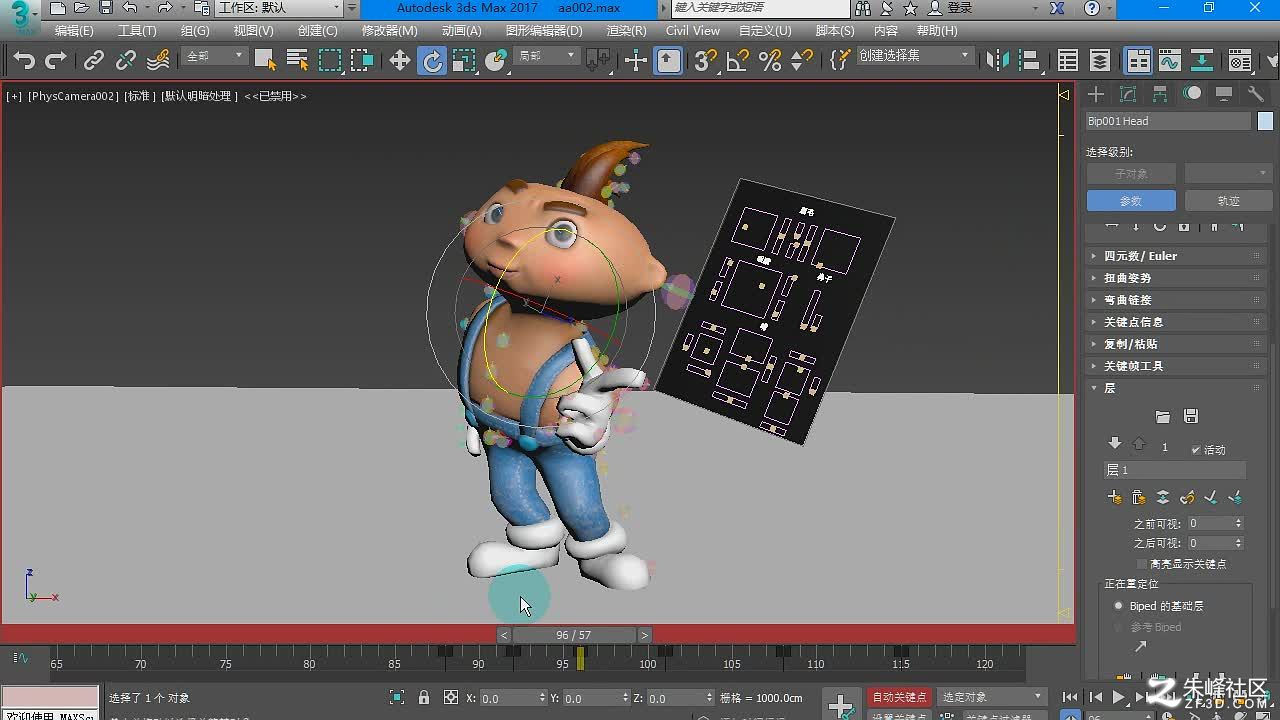This screenshot has height=720, width=1280.
Task: Activate the Select and Rotate tool
Action: point(432,61)
